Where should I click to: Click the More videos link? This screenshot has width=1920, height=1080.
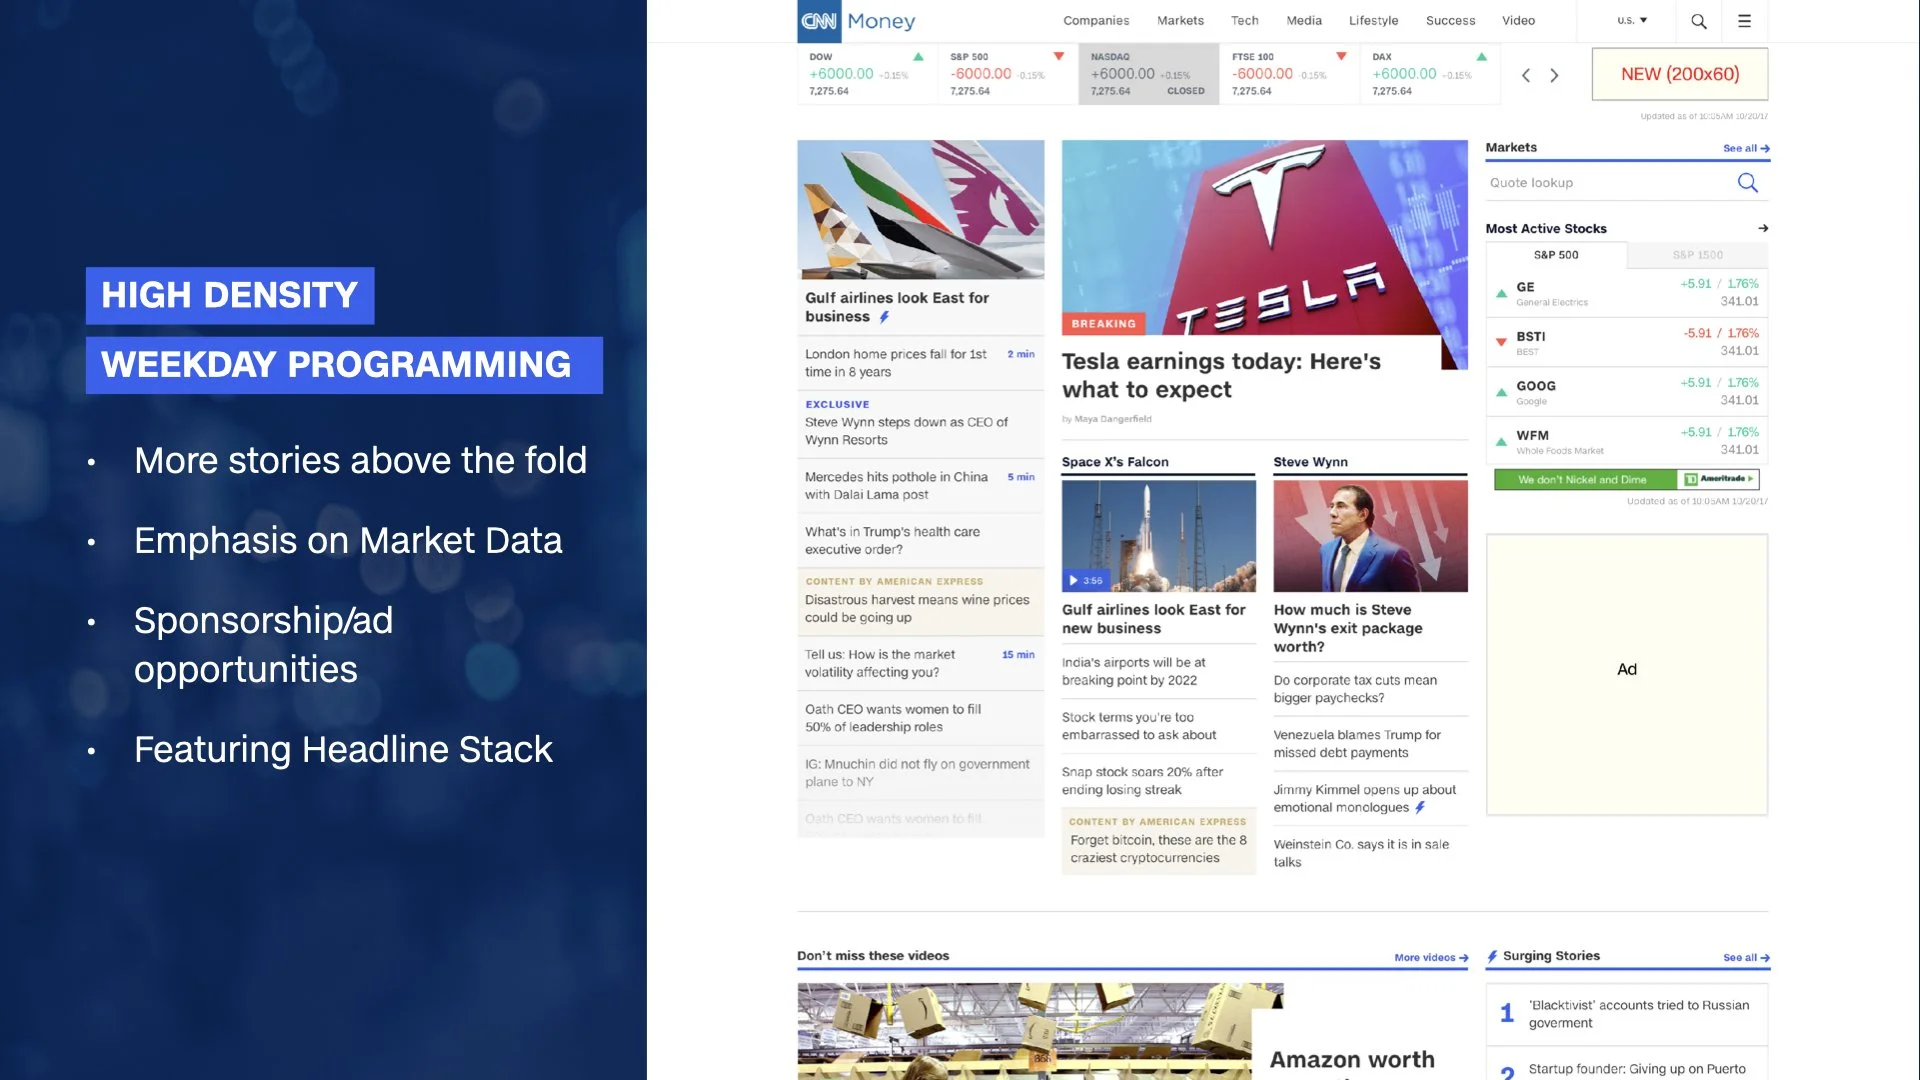coord(1430,957)
